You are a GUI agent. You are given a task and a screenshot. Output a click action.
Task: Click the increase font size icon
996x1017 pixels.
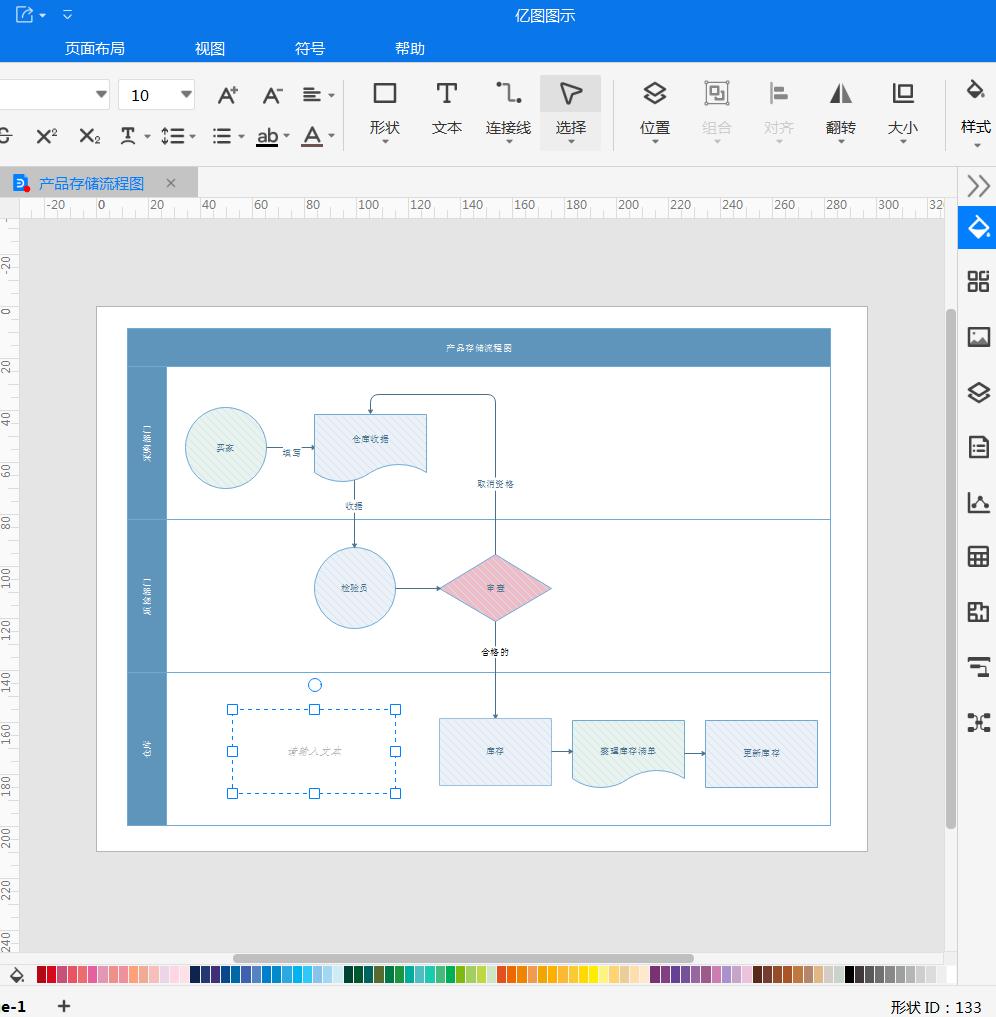228,95
